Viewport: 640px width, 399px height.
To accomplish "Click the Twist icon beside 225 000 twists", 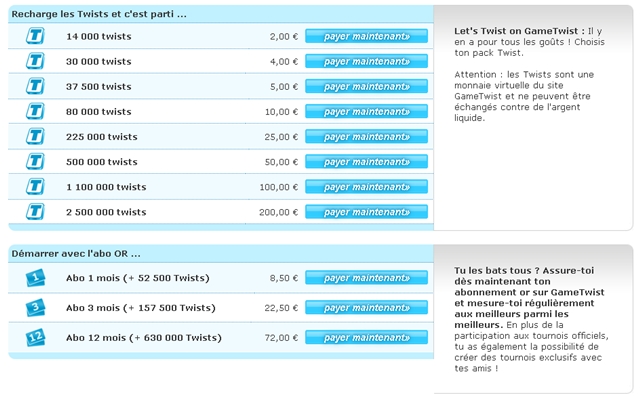I will click(x=35, y=136).
